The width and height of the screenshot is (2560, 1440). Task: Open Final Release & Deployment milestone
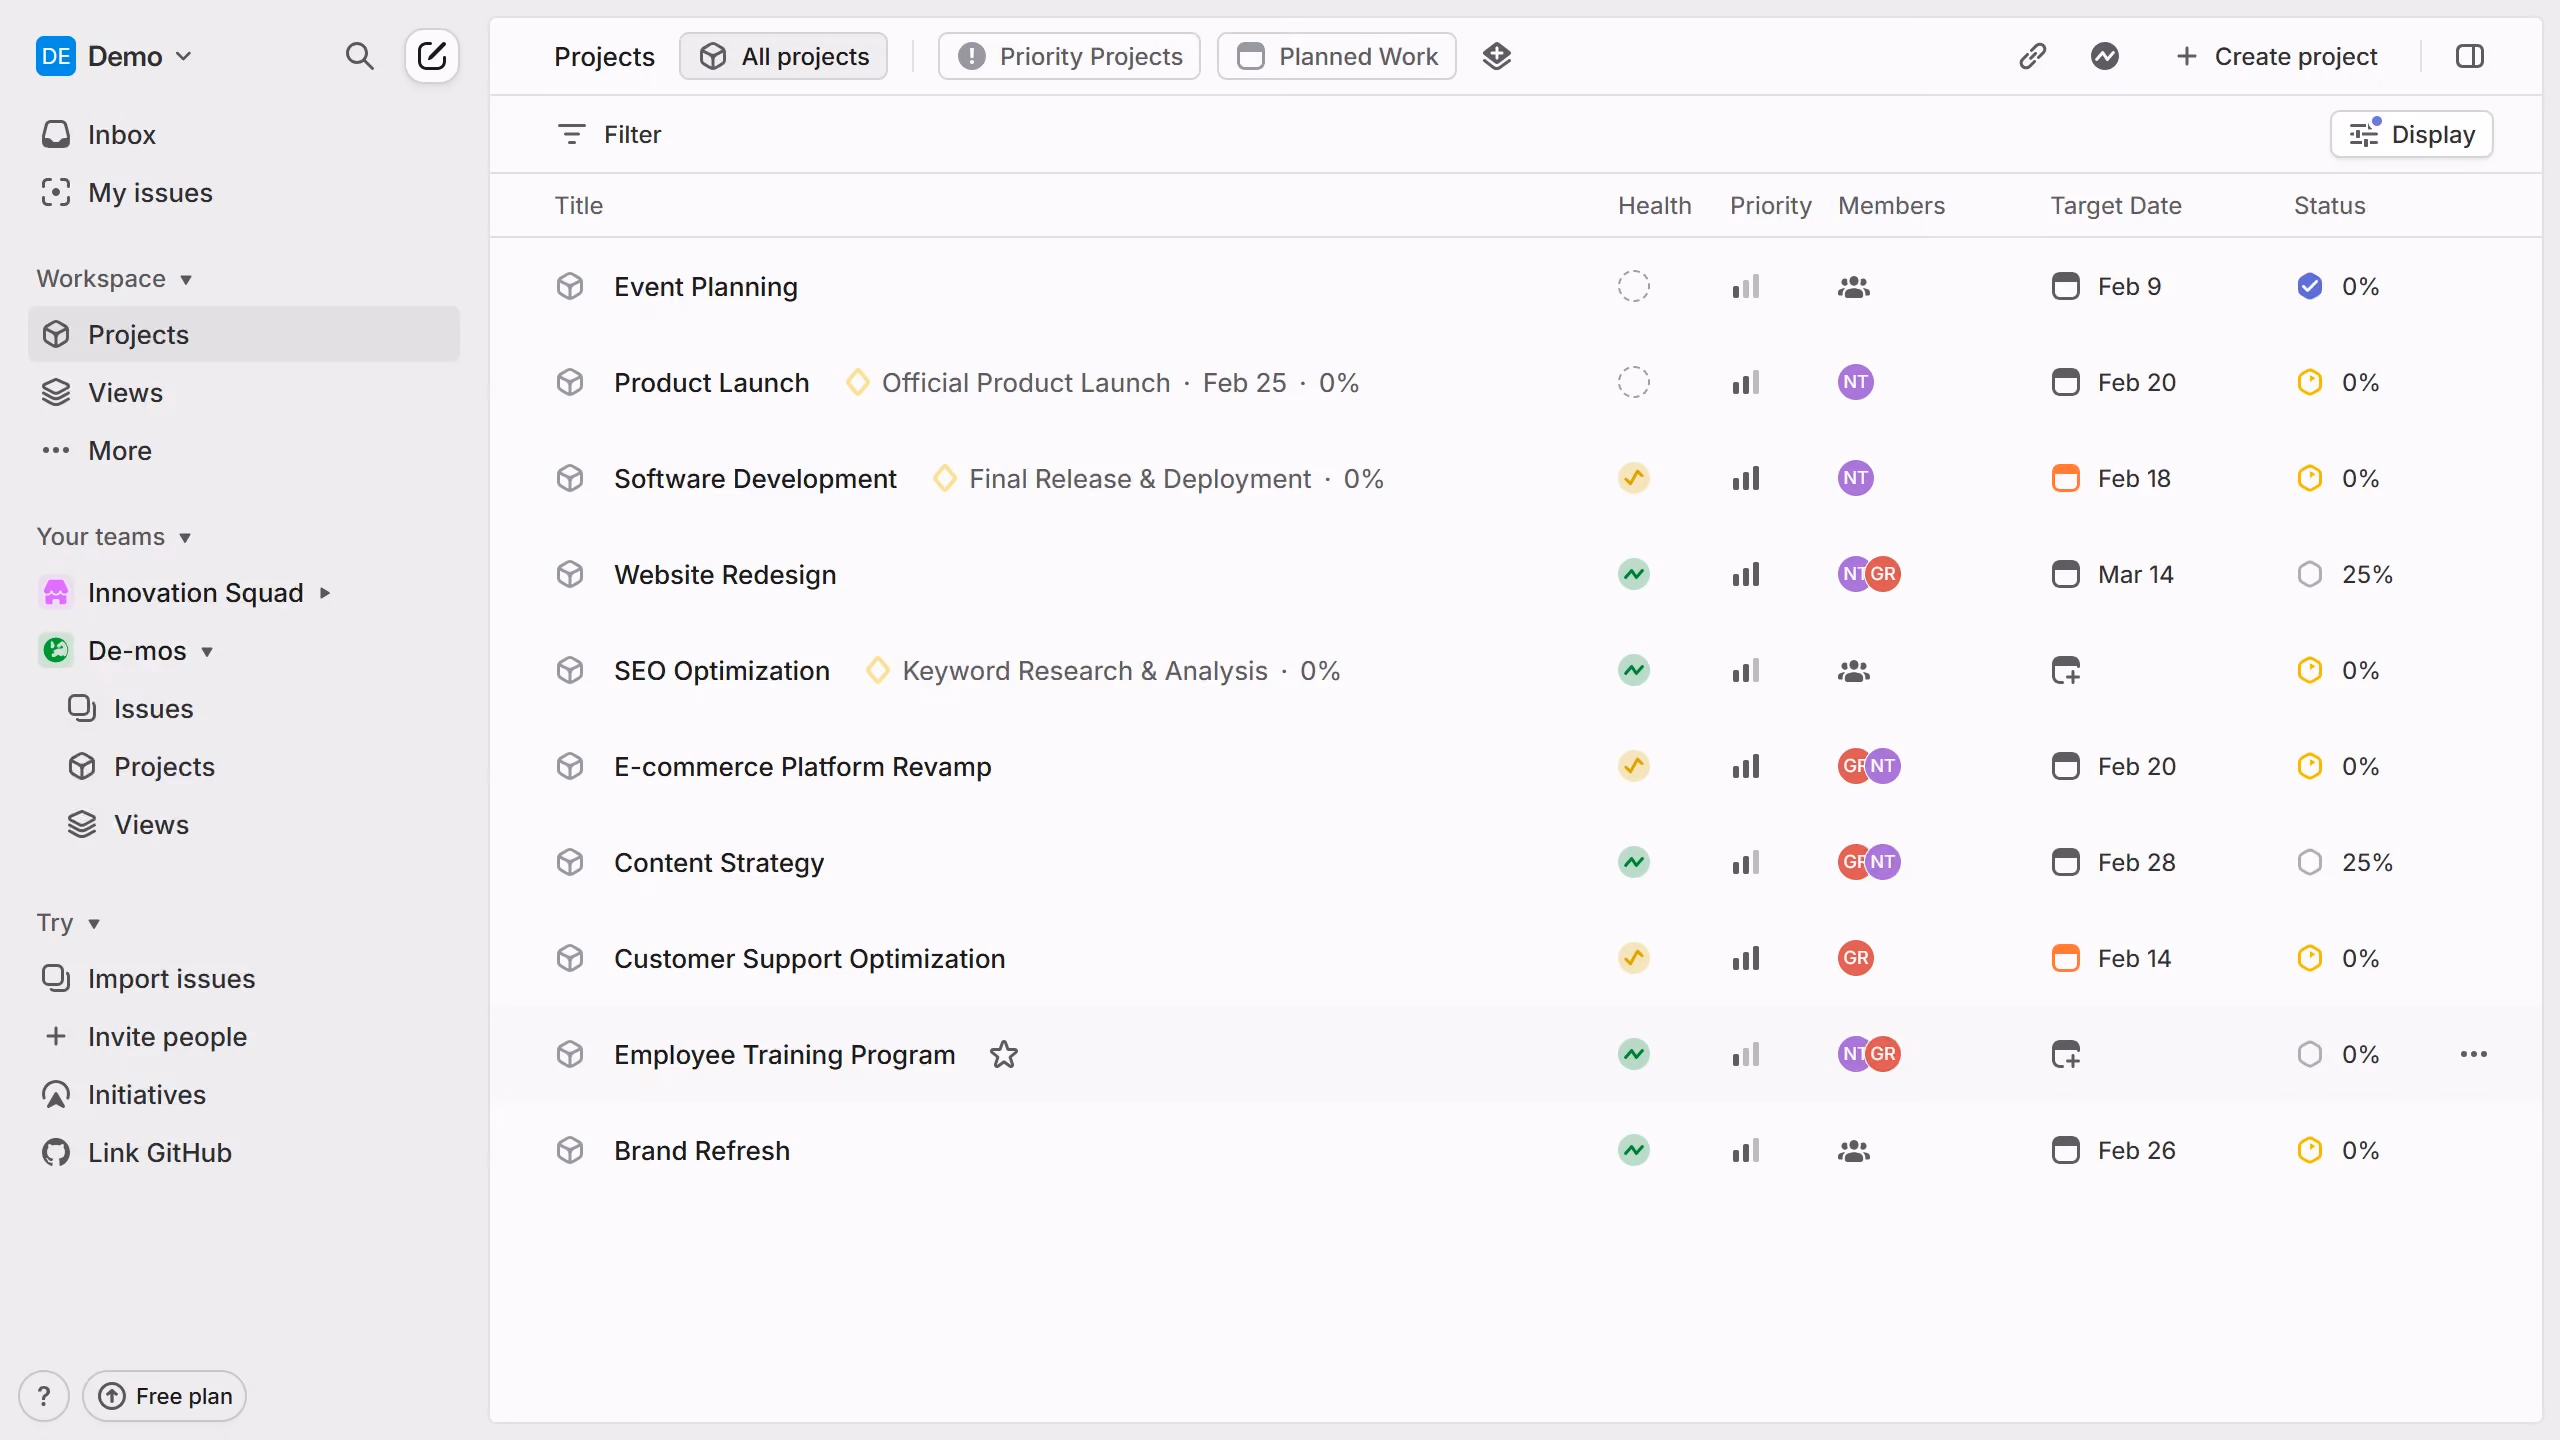[1140, 478]
